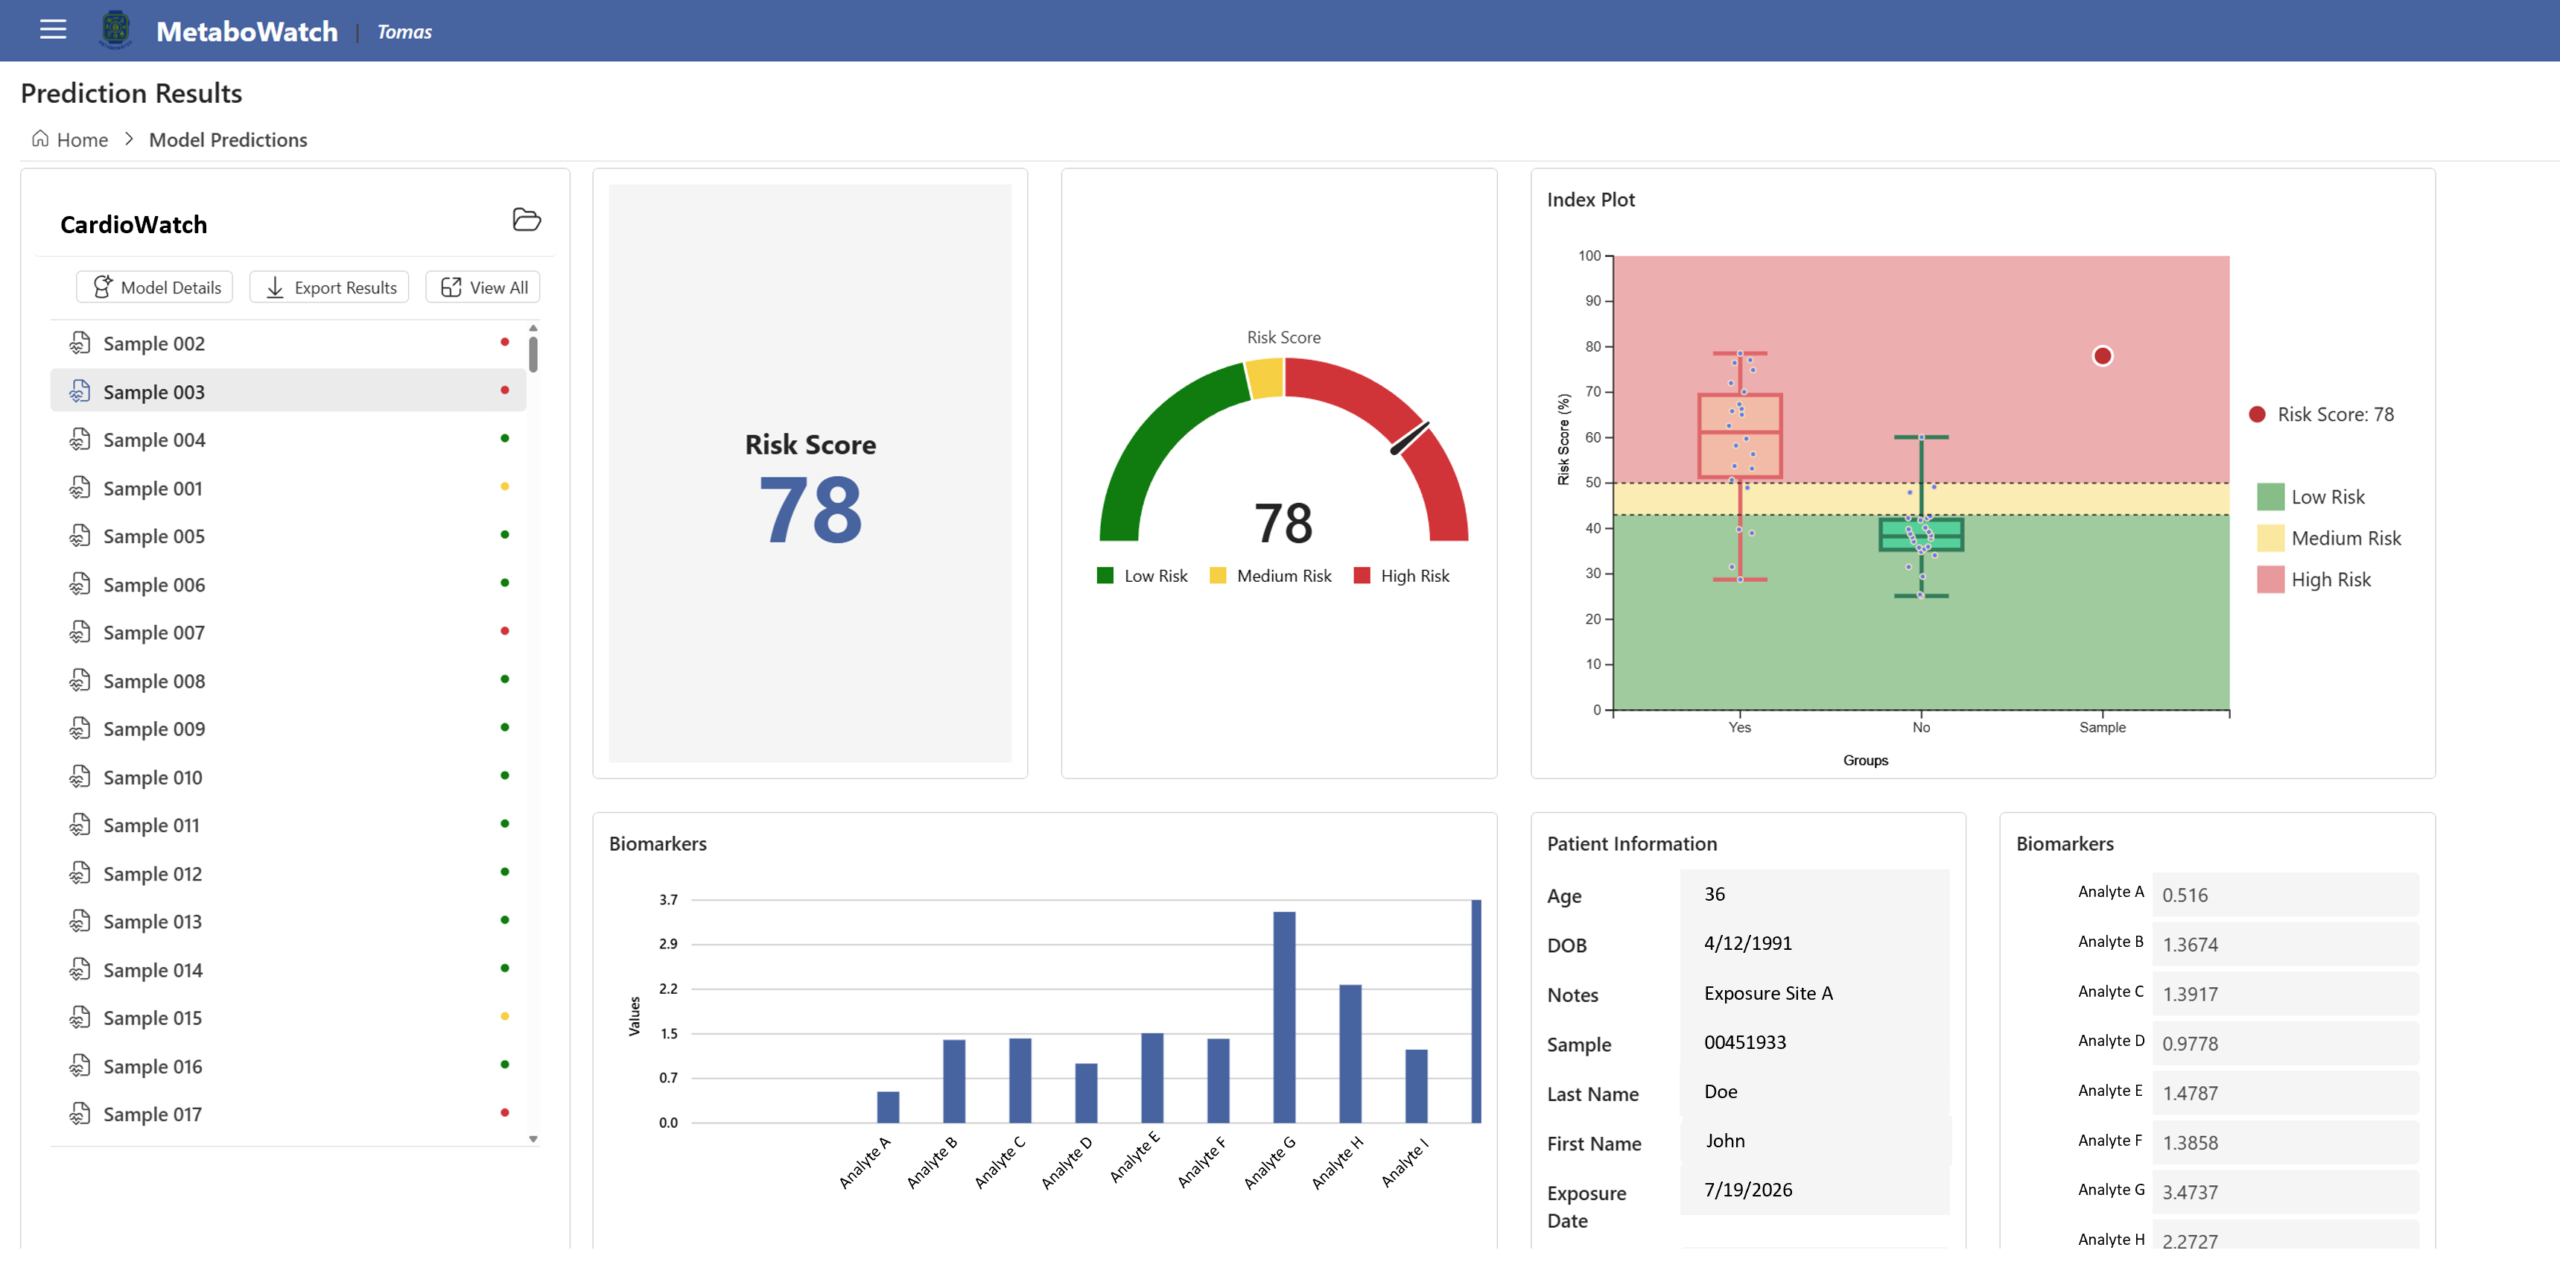Toggle the High Risk gauge legend entry
The image size is (2560, 1262).
(x=1401, y=575)
